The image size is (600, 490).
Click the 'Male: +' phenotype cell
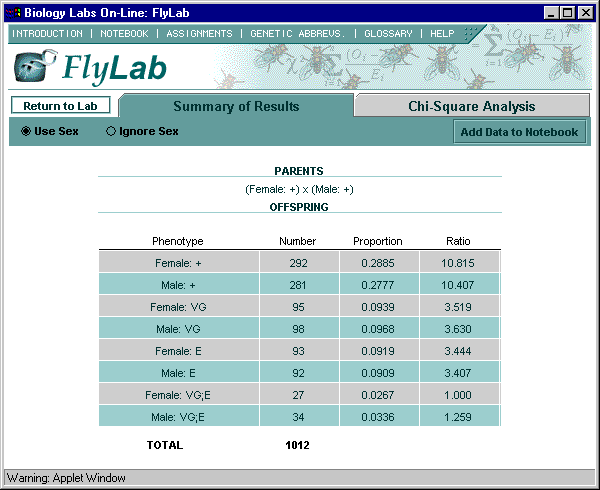pos(179,285)
